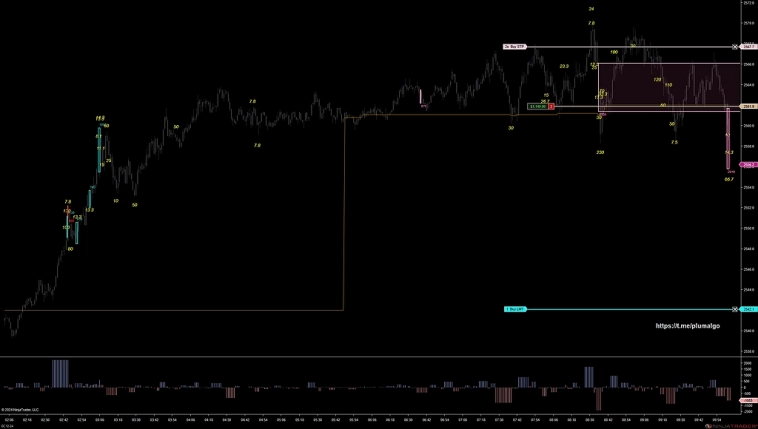This screenshot has width=758, height=429.
Task: Click the magenta current price marker on axis
Action: (748, 165)
